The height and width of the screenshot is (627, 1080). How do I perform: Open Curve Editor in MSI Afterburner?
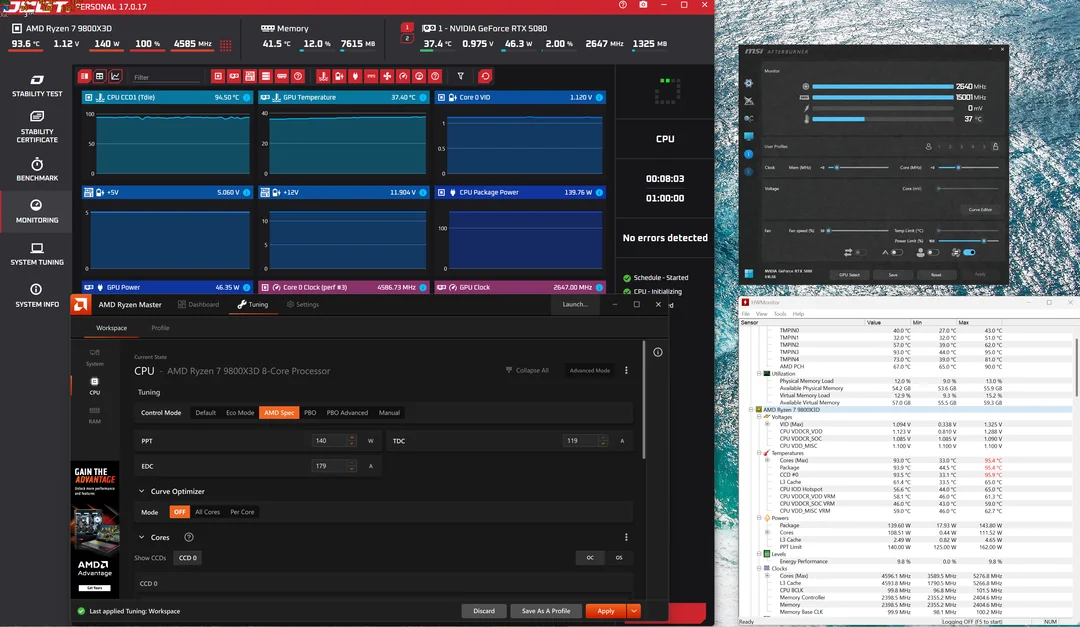click(x=980, y=209)
